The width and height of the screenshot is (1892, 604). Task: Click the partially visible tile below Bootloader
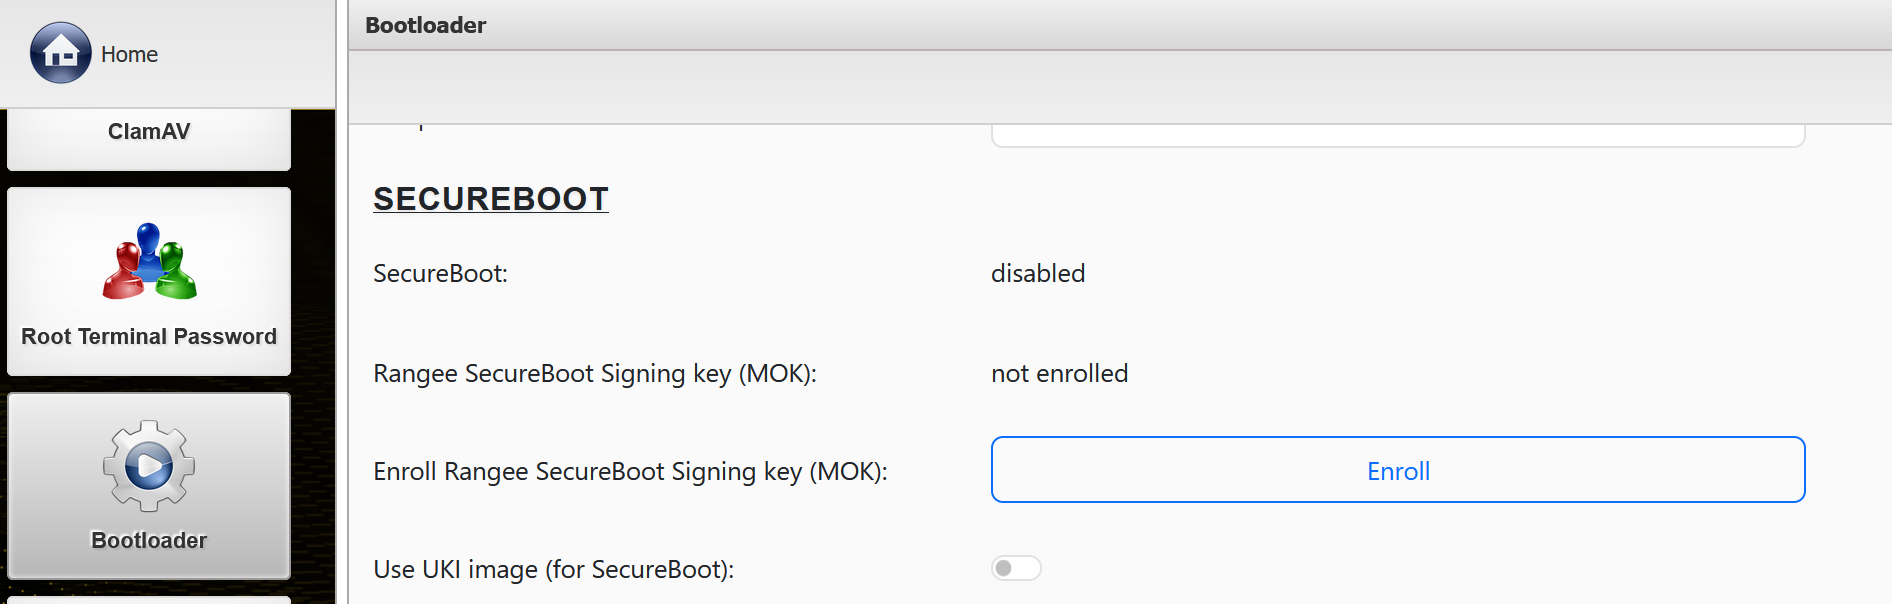pyautogui.click(x=149, y=600)
